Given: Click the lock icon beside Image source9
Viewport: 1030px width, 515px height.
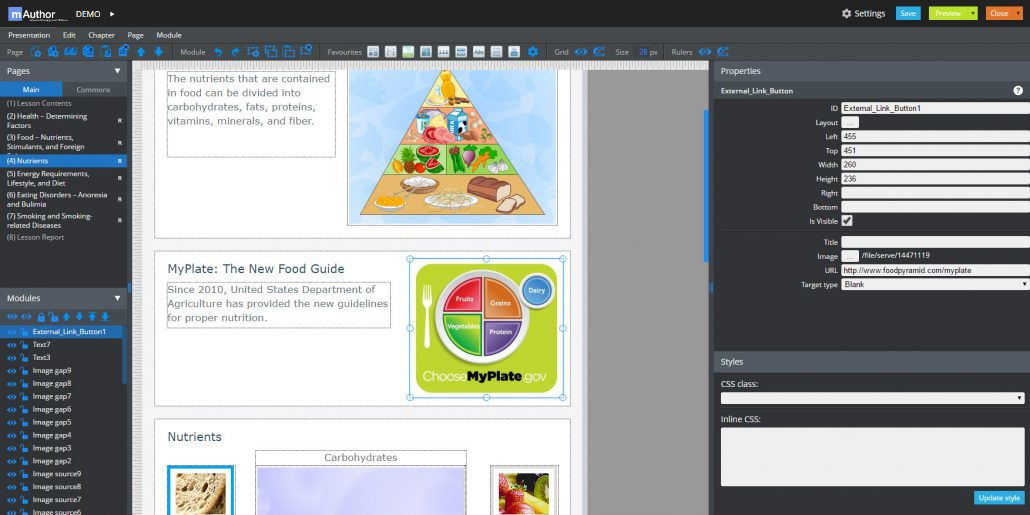Looking at the screenshot, I should click(x=24, y=474).
